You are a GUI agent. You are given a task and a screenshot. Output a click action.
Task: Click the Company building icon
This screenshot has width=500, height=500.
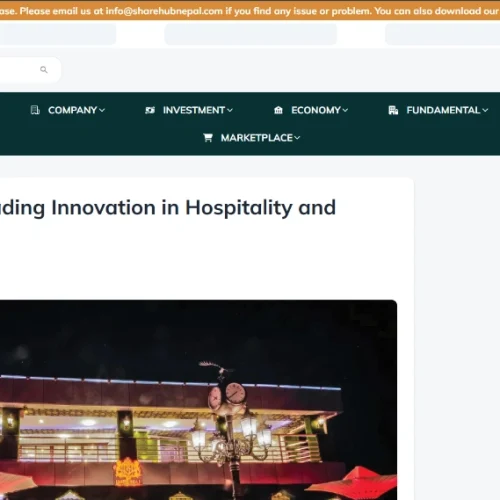35,110
